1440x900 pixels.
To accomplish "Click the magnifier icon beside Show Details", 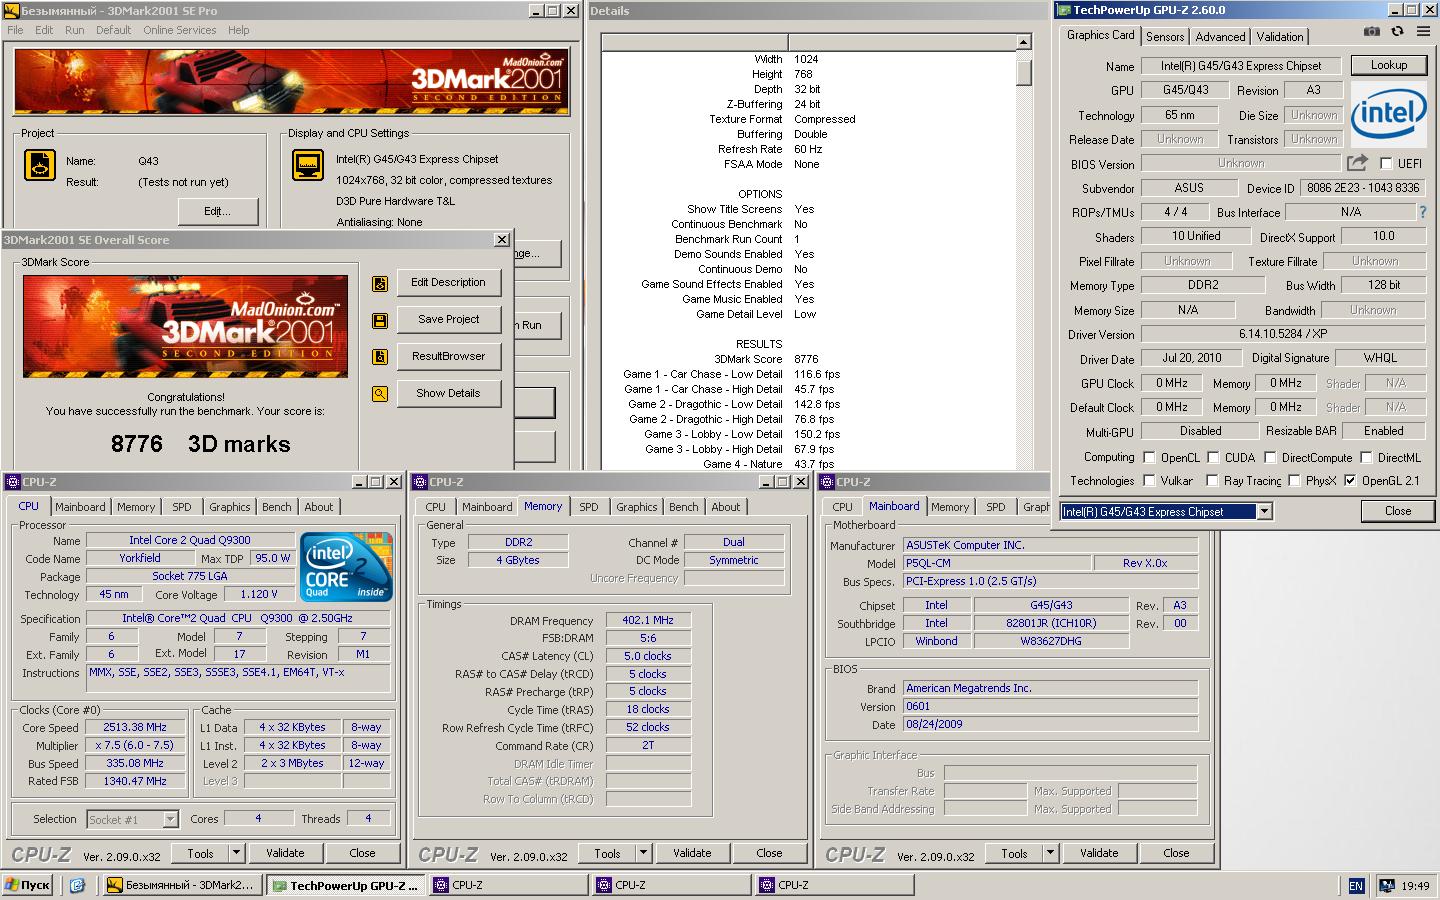I will point(380,394).
